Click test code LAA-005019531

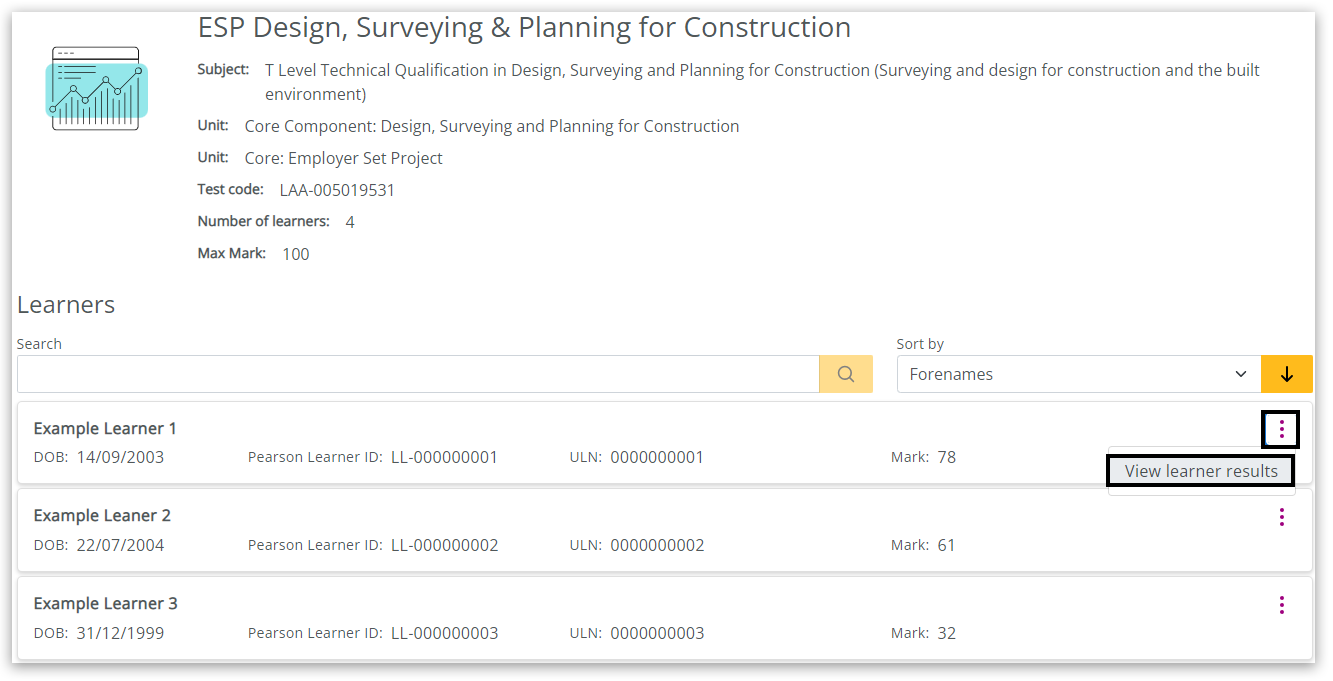click(337, 190)
